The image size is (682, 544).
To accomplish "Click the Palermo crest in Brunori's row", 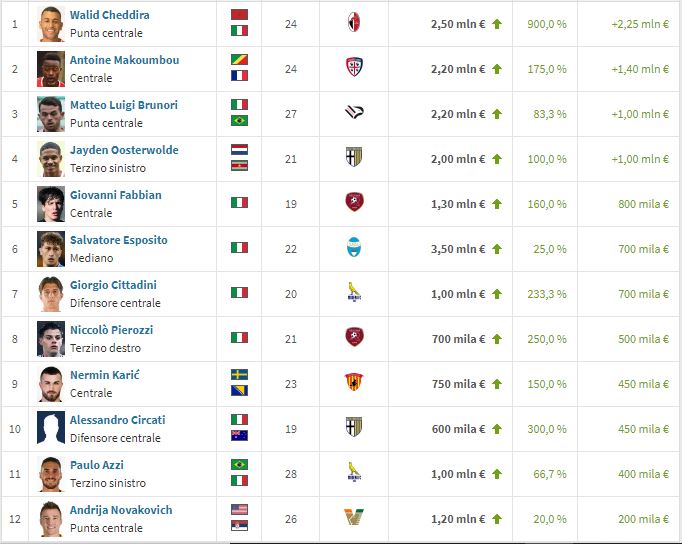I will coord(353,113).
